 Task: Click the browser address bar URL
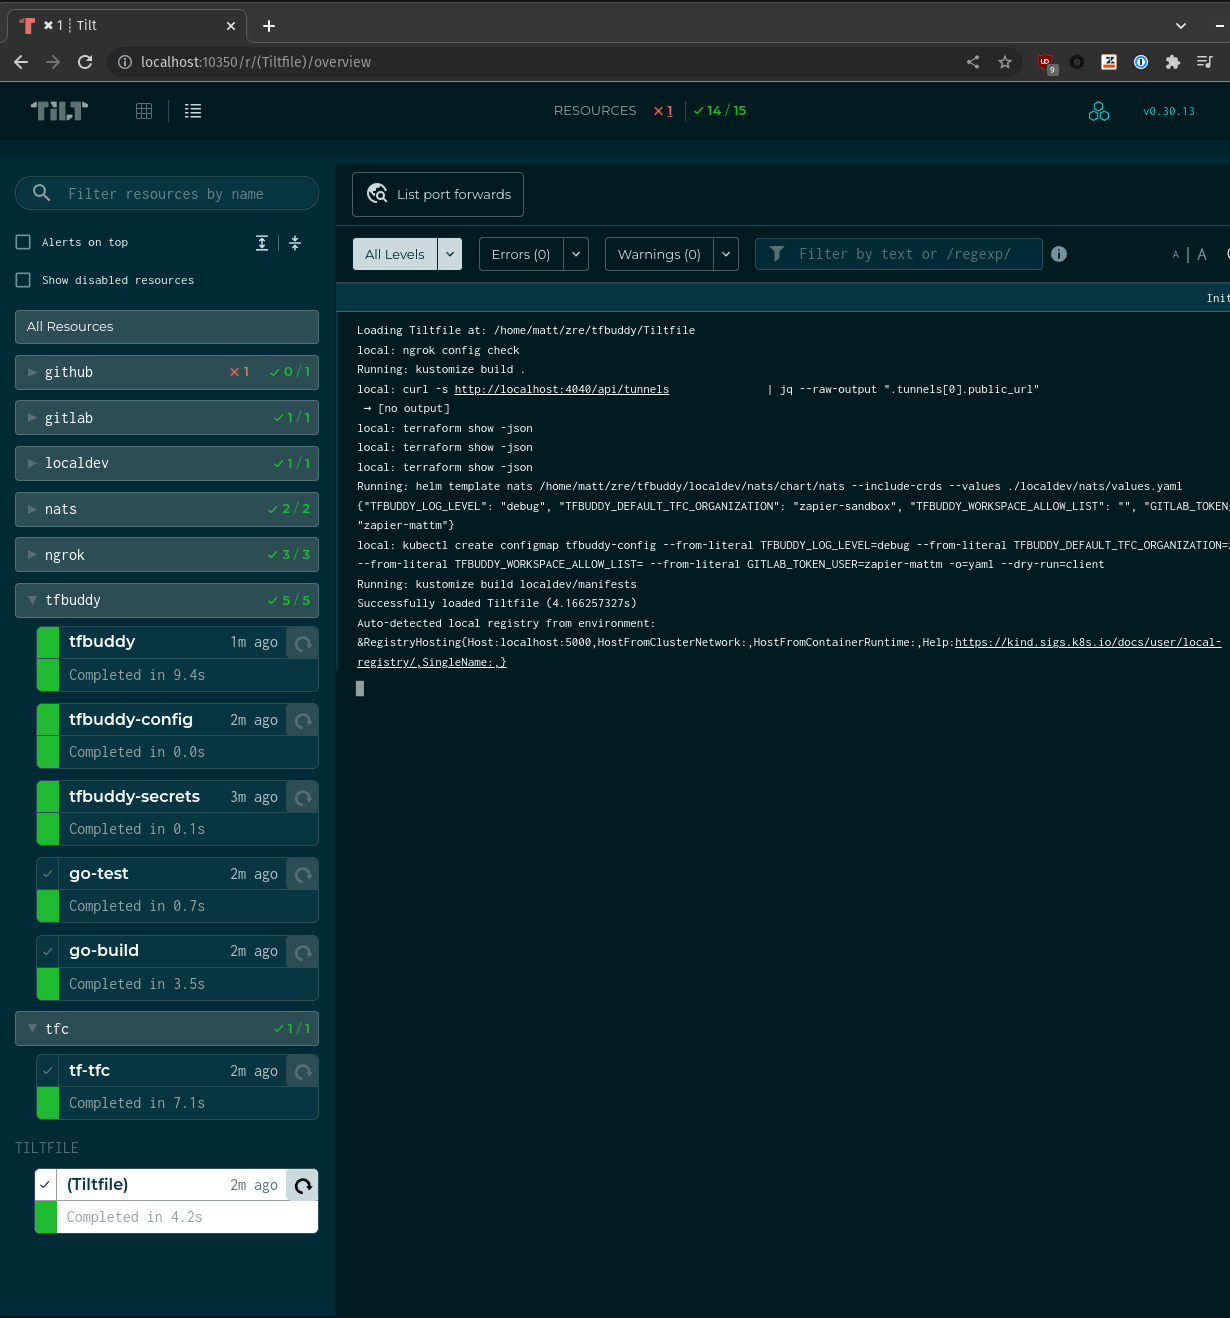click(256, 62)
